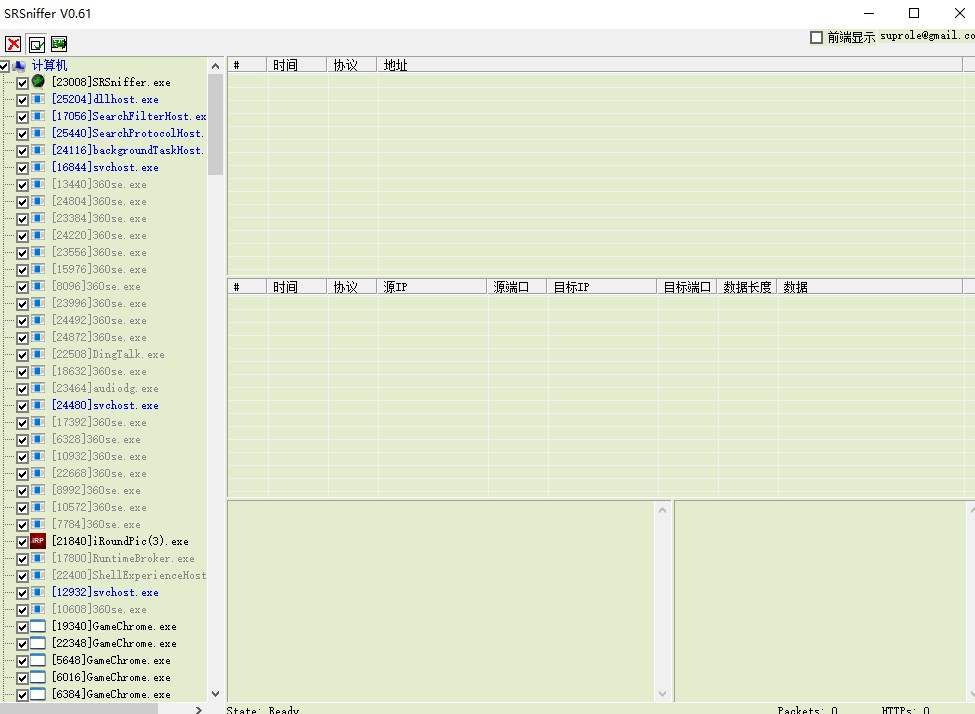Uncheck the [24872]360se.exe checkbox

[x=22, y=338]
